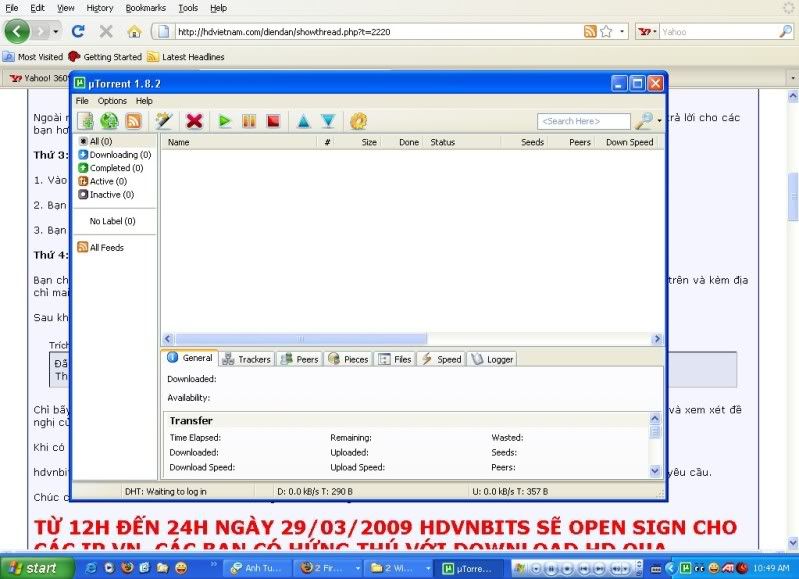The width and height of the screenshot is (799, 579).
Task: Open Firefox History menu
Action: click(100, 8)
